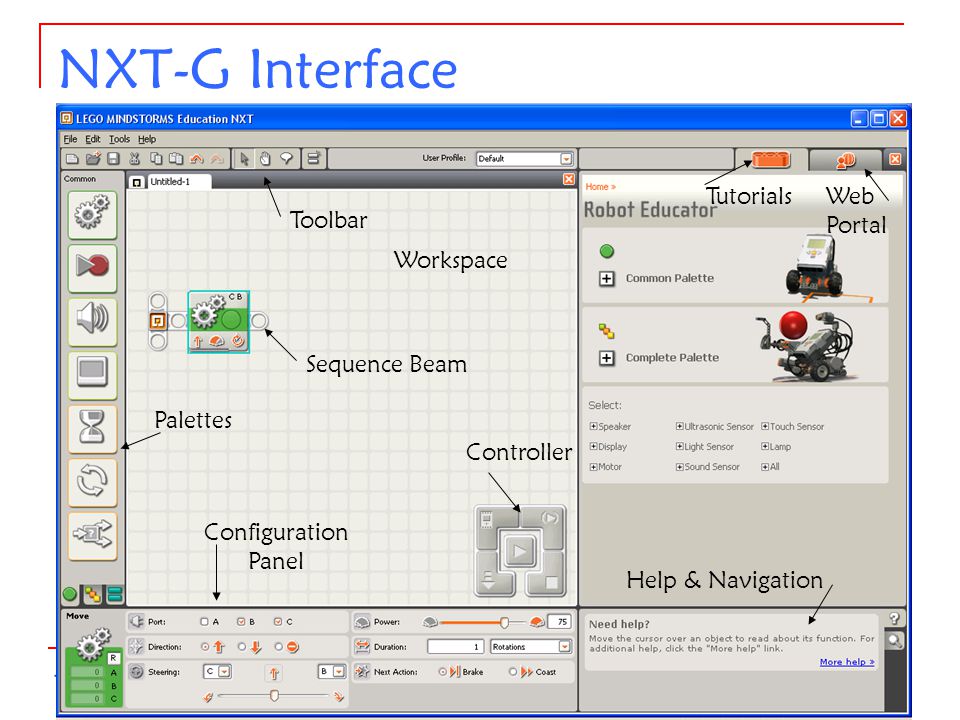Expand the Touch Sensor selection

765,427
